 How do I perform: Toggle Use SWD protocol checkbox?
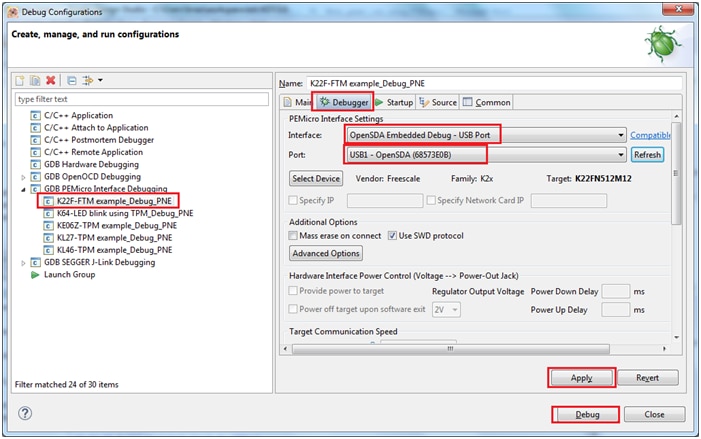point(392,235)
